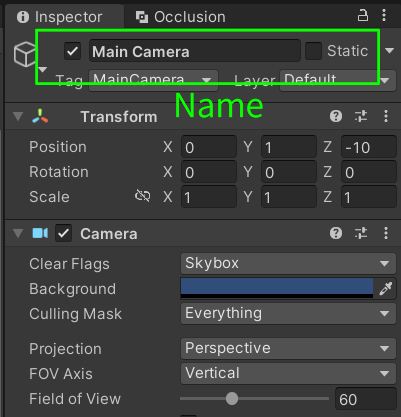Click the Clear Flags label
The height and width of the screenshot is (417, 401).
point(69,264)
